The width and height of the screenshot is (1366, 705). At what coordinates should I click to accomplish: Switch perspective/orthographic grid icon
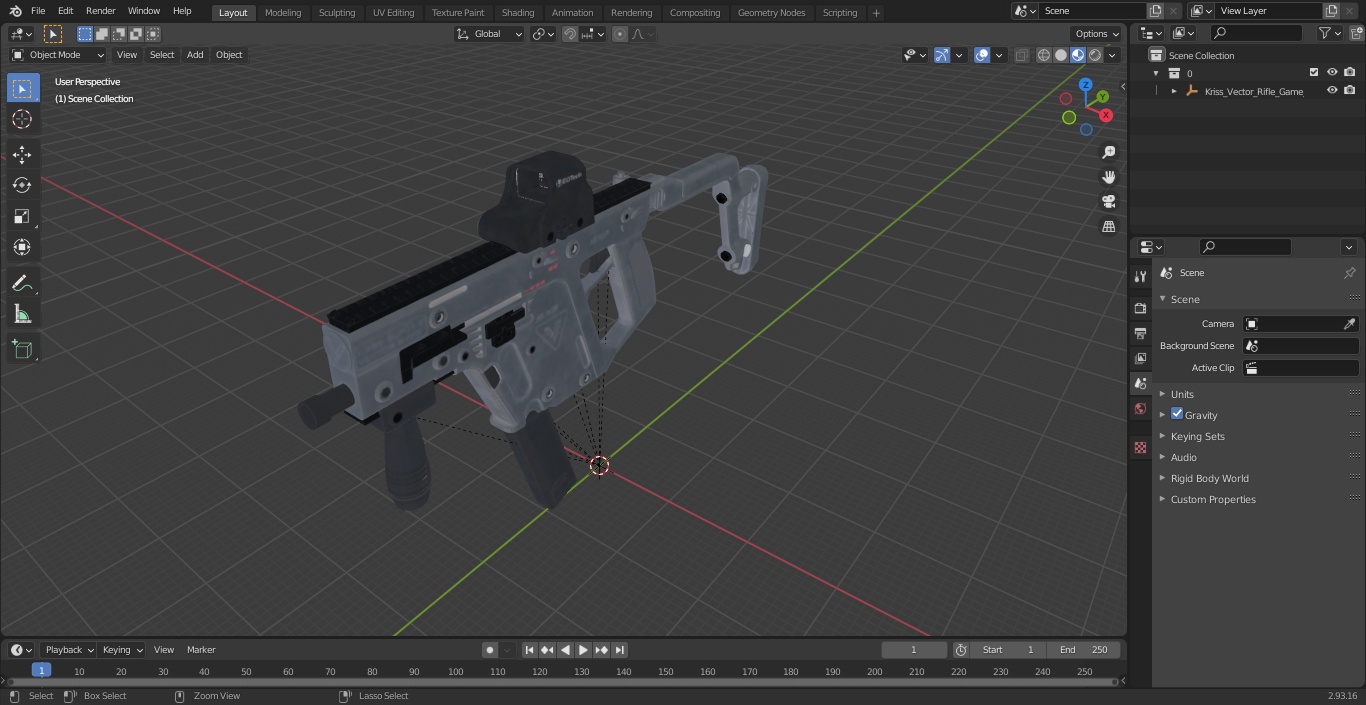1108,227
